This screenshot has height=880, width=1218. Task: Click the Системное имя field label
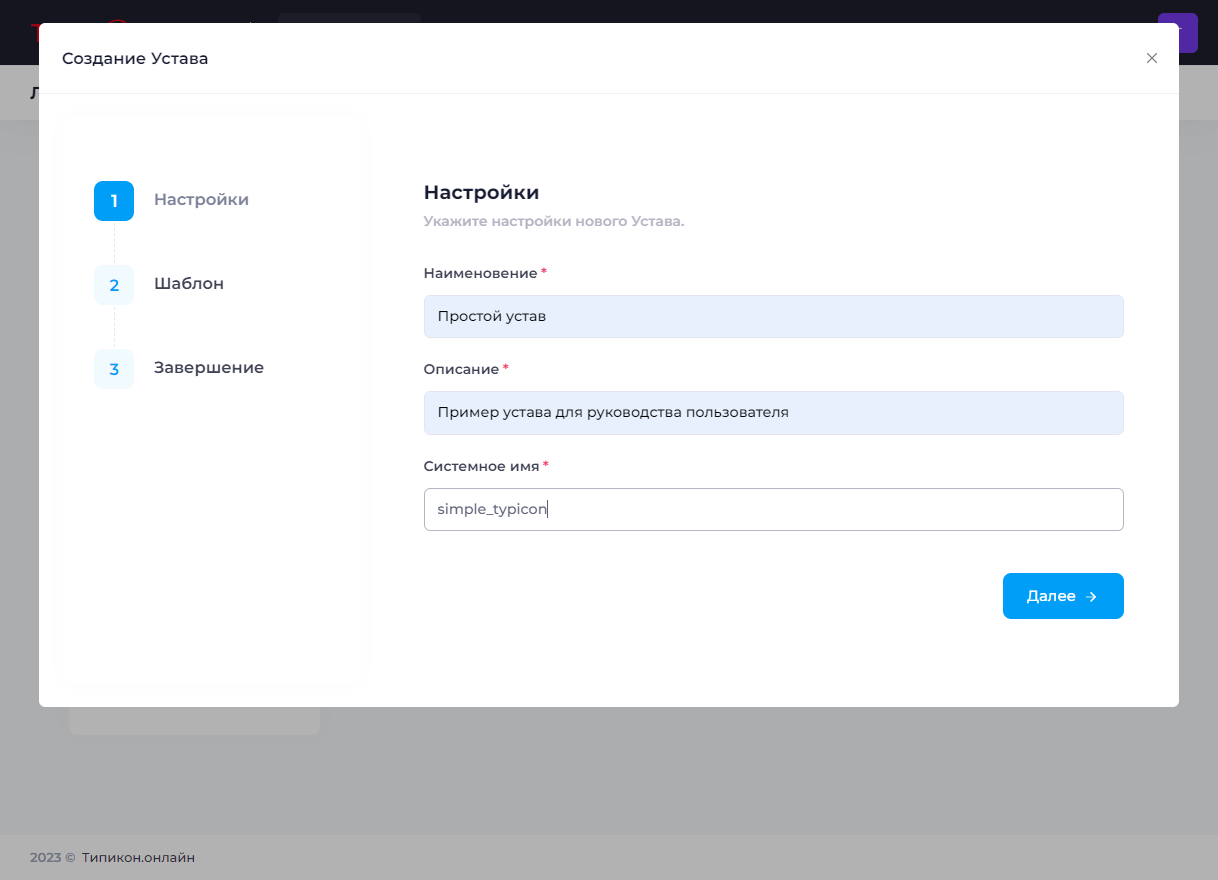click(481, 466)
